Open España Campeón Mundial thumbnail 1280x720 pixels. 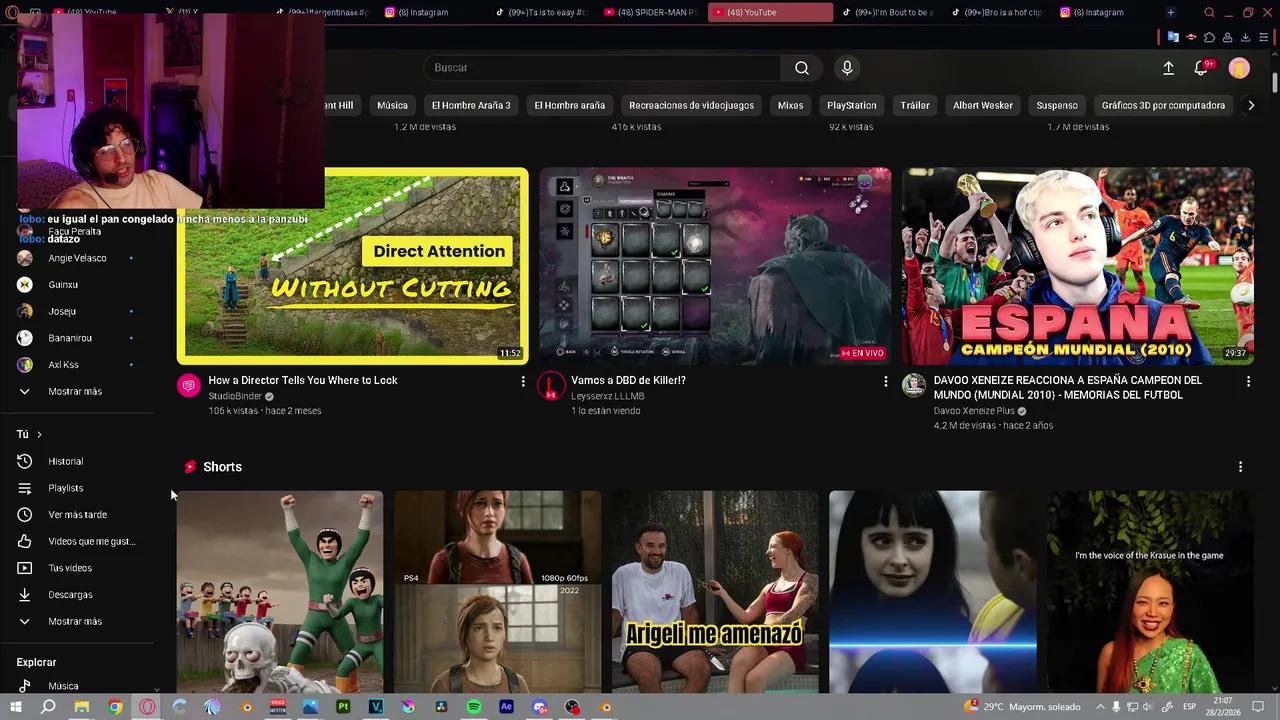tap(1078, 265)
